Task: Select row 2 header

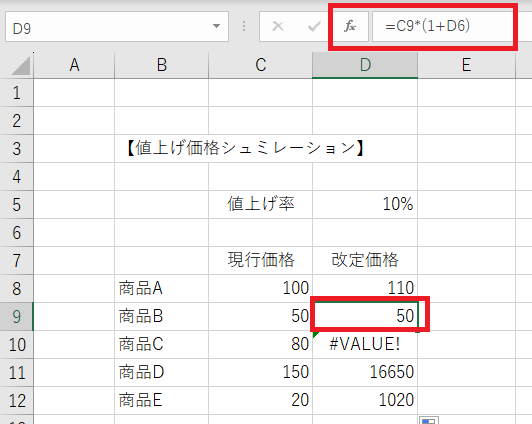Action: tap(17, 121)
